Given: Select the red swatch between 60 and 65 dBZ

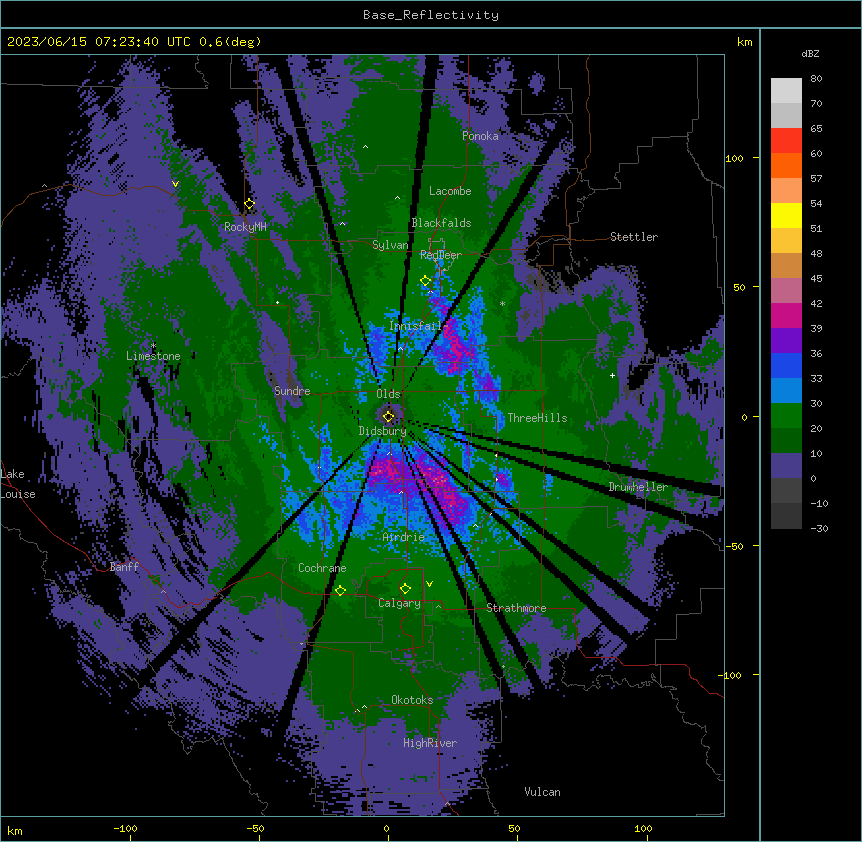Looking at the screenshot, I should click(786, 140).
